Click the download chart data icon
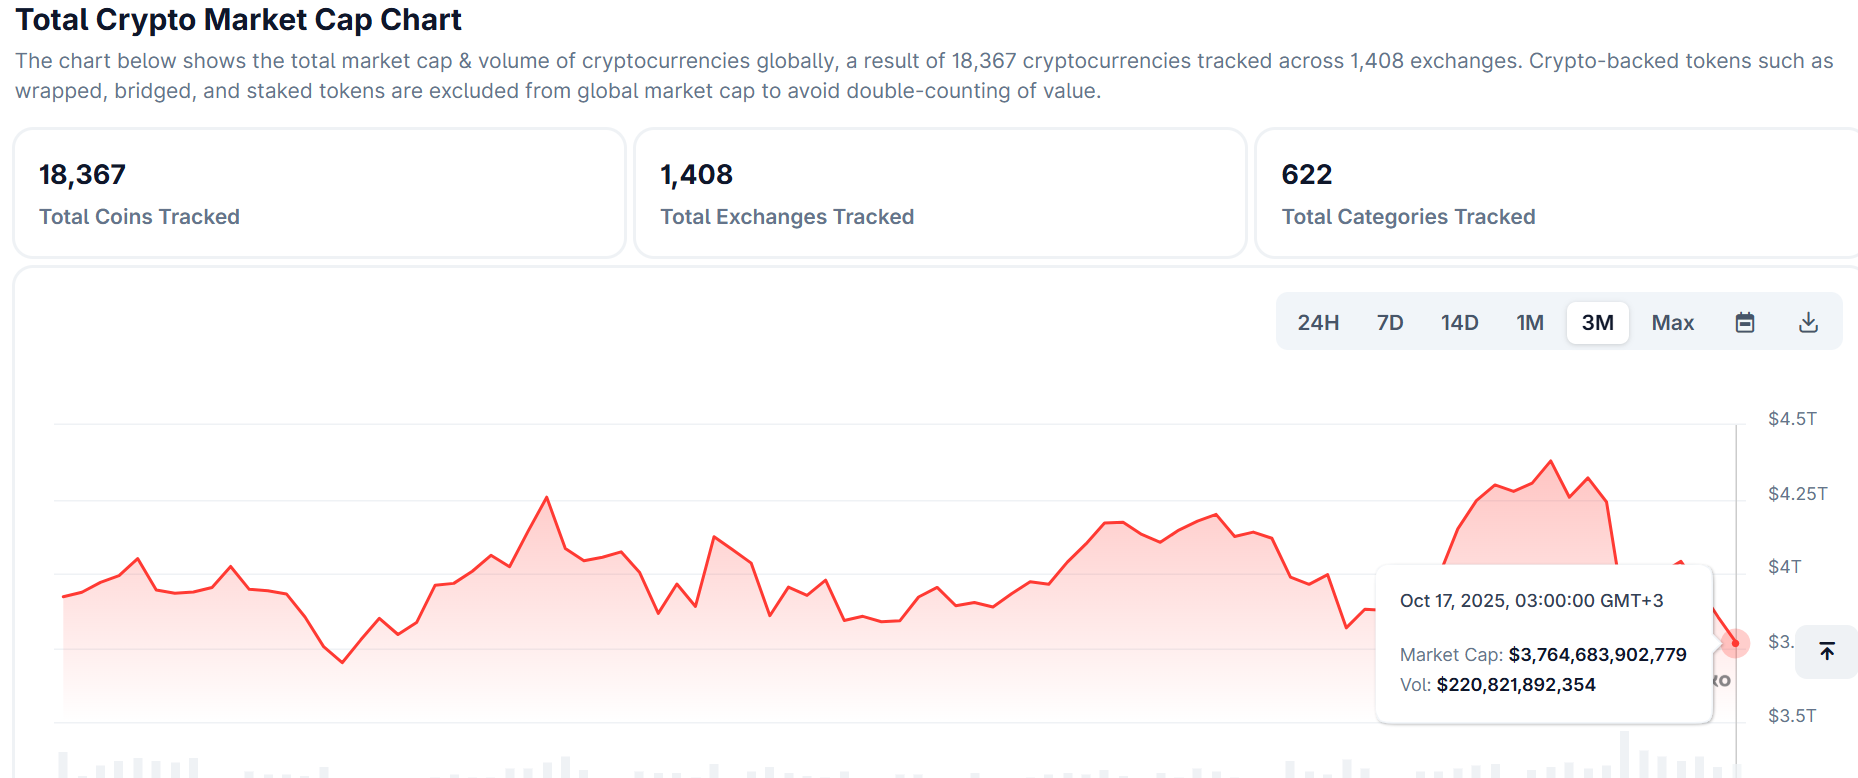This screenshot has height=778, width=1858. [1808, 322]
